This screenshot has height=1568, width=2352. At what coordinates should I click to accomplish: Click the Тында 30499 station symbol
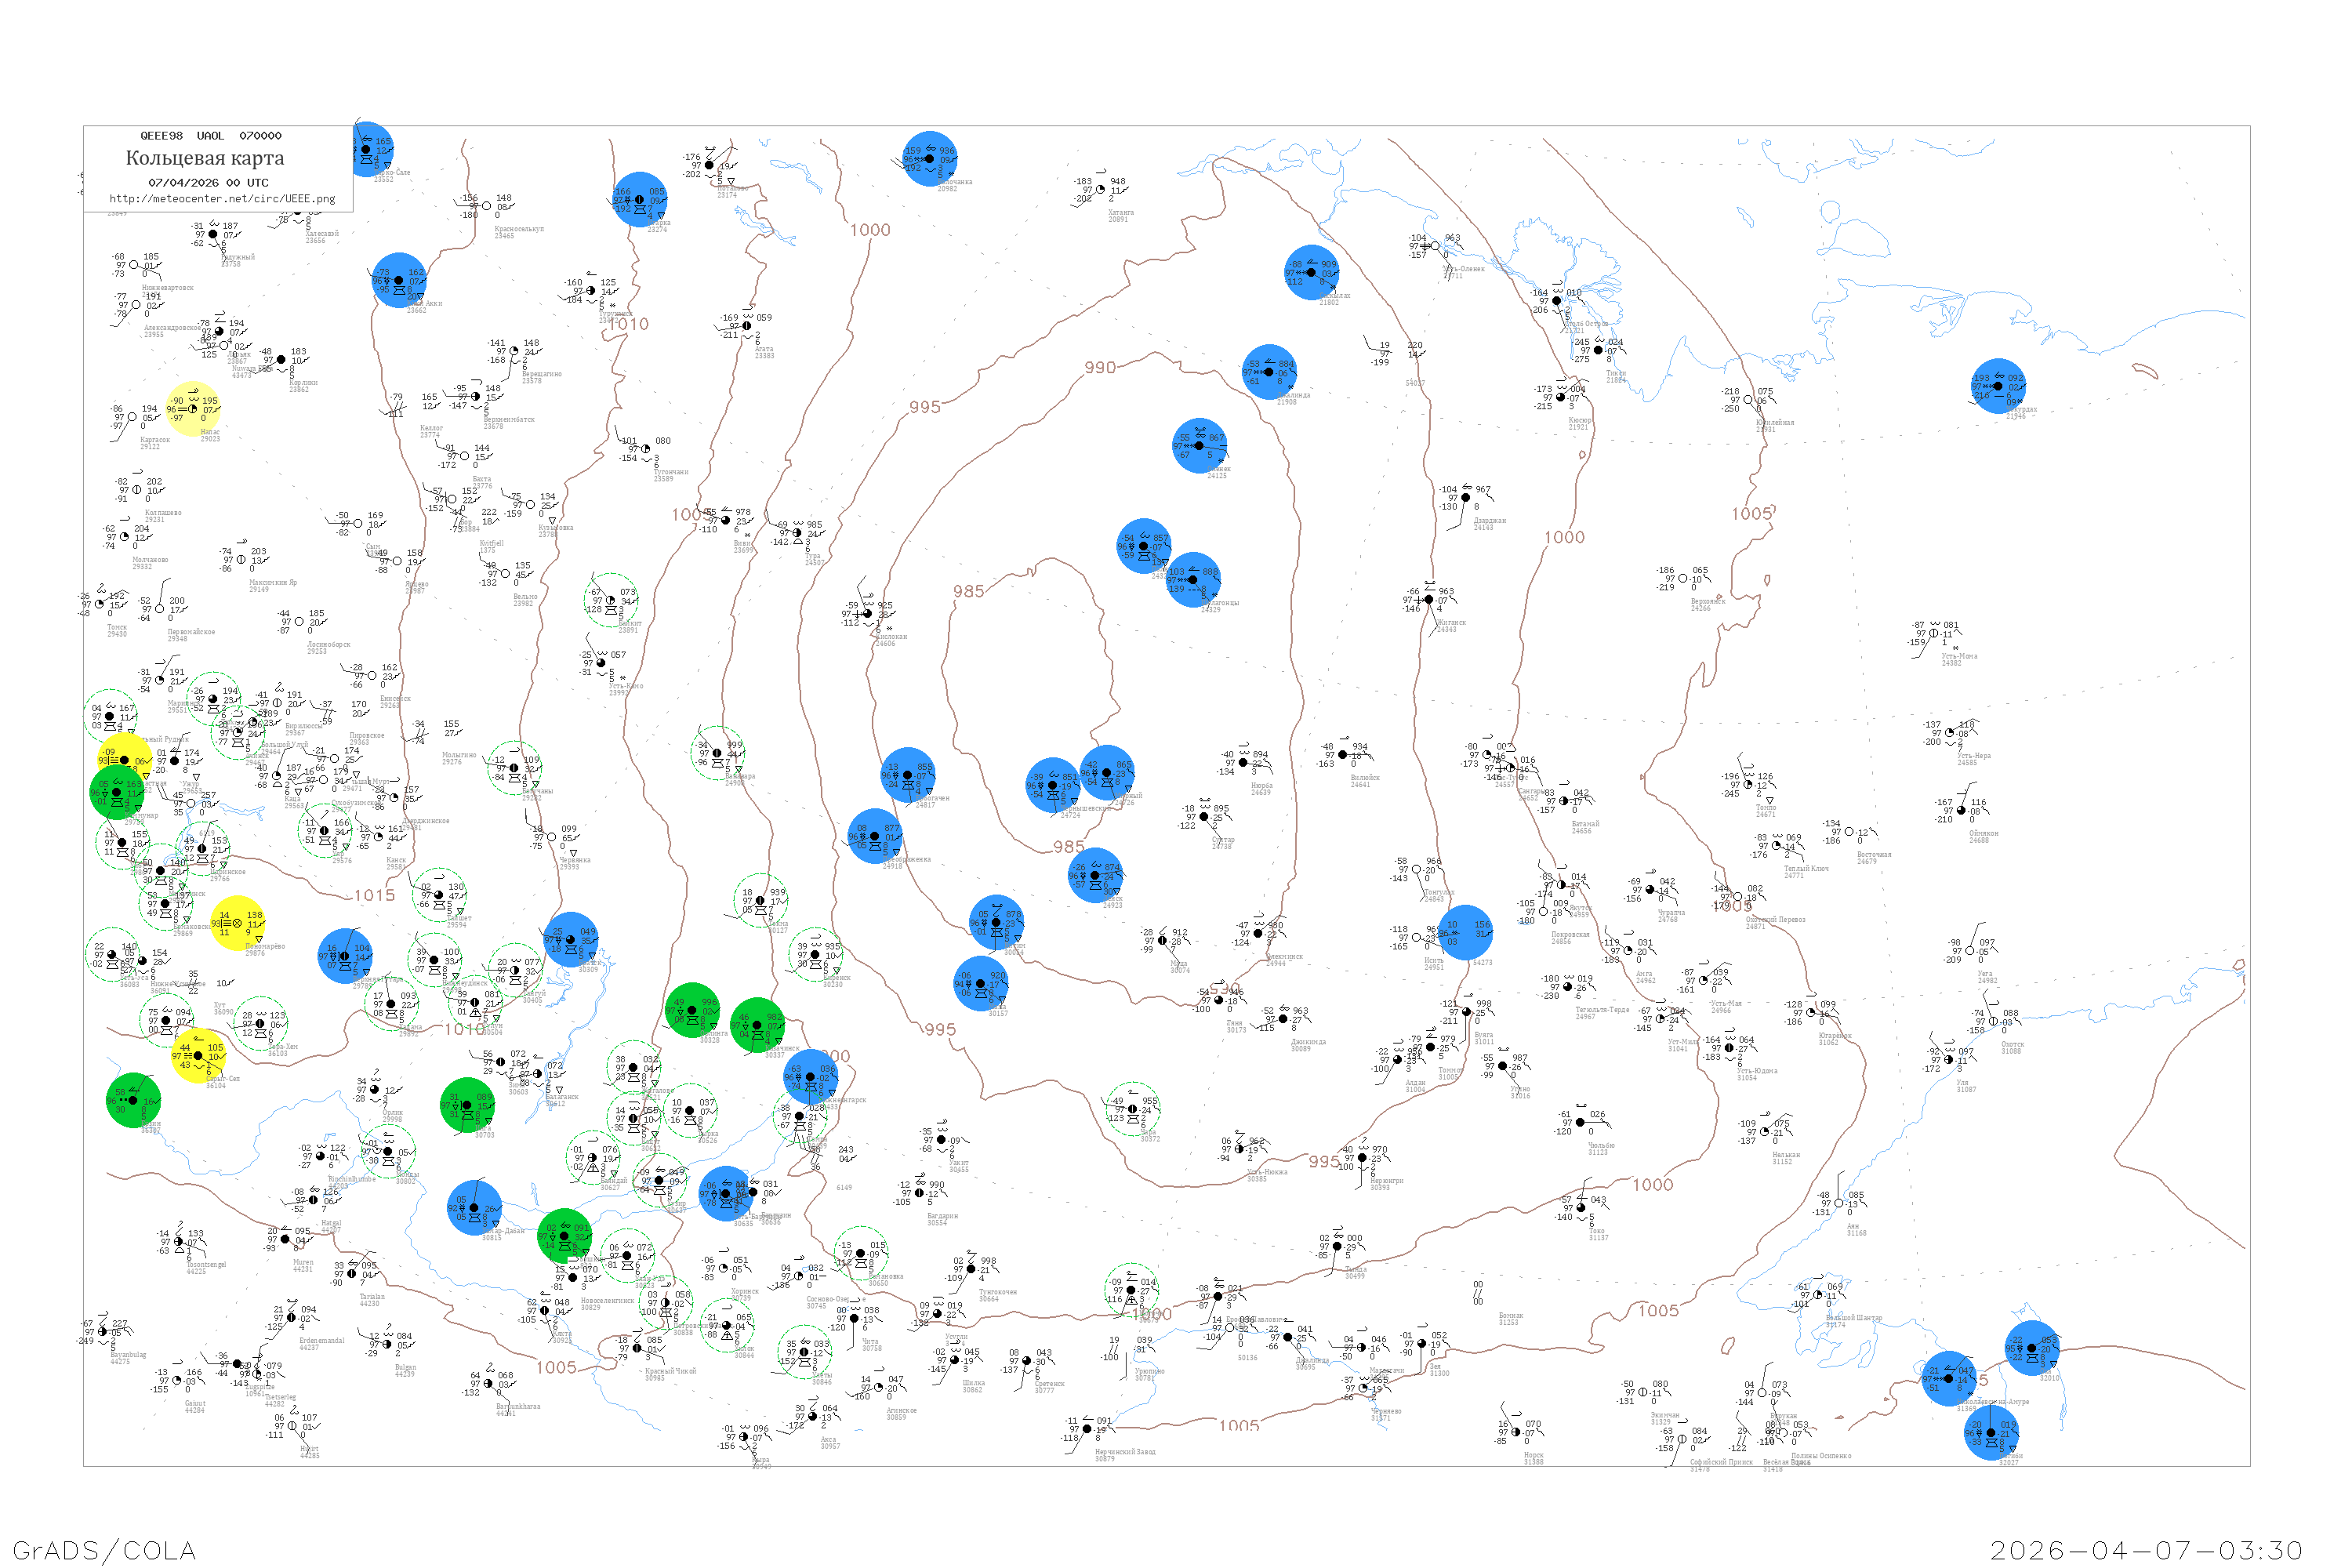1337,1247
